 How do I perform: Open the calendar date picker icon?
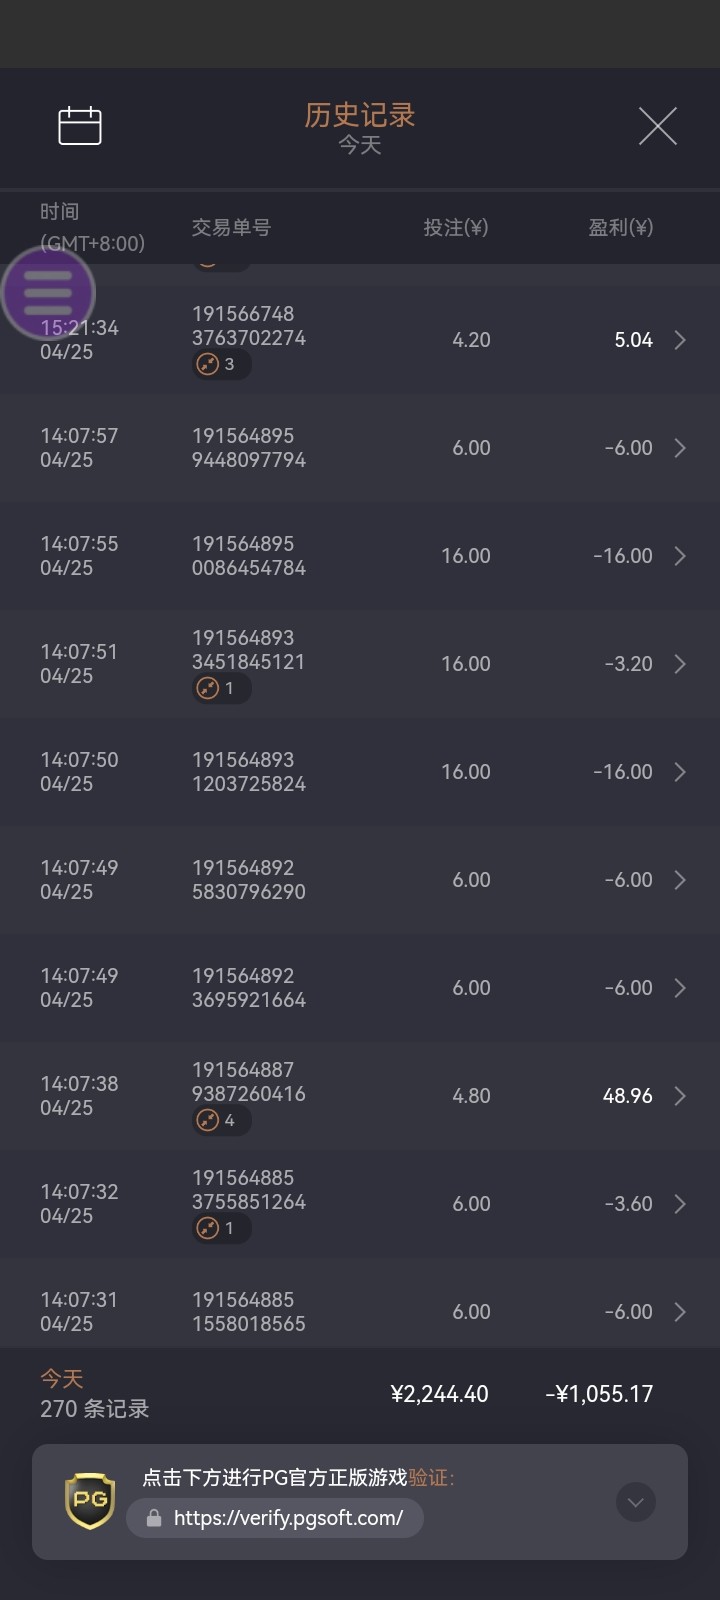click(x=80, y=126)
